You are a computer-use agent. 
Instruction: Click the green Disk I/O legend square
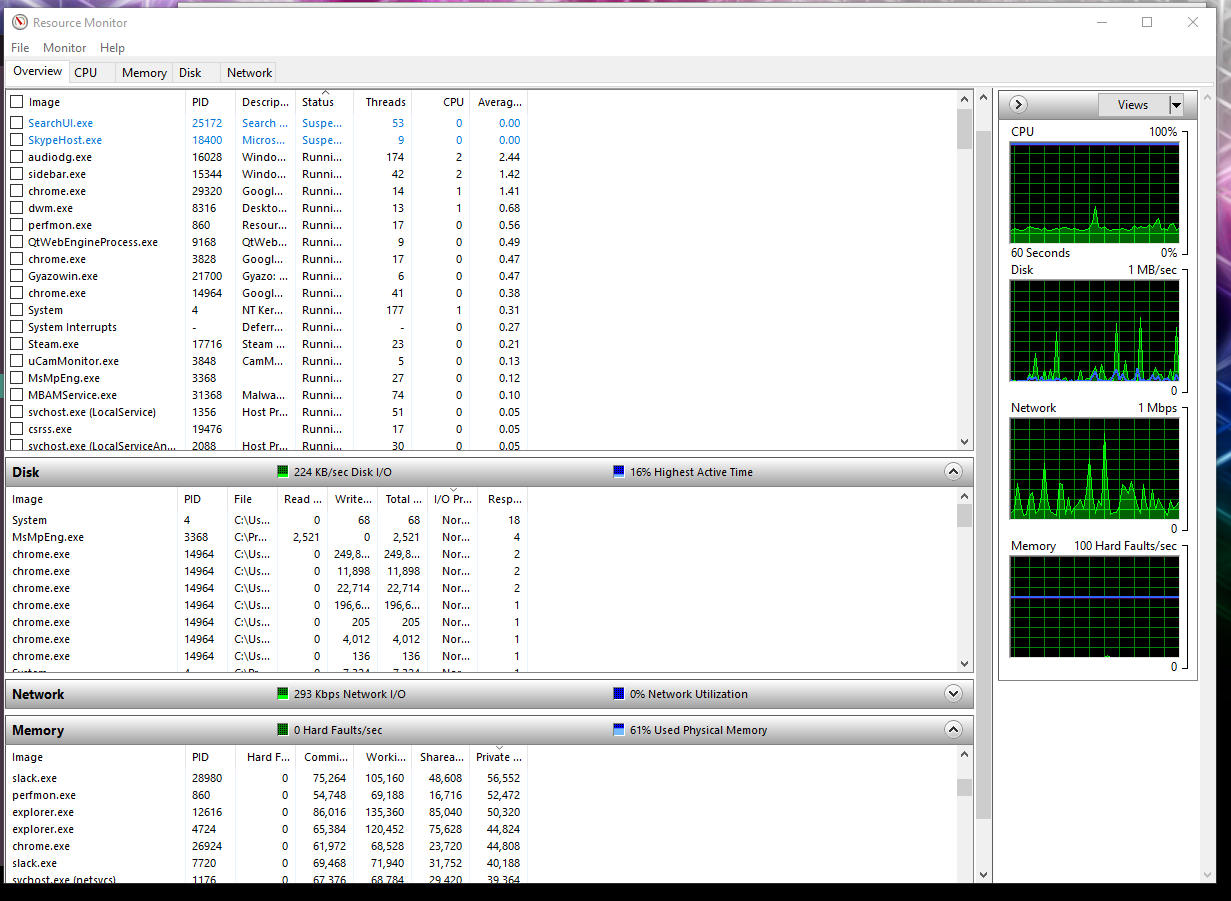(282, 472)
